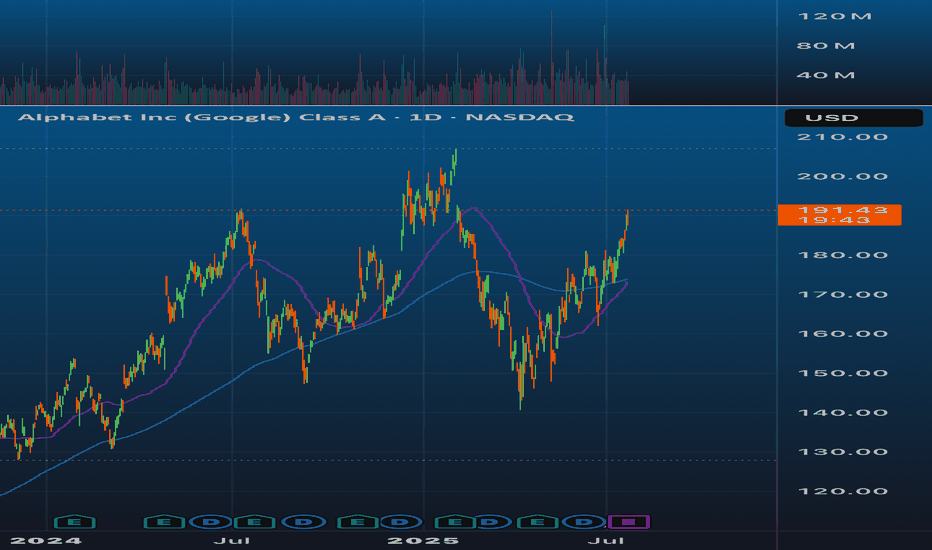Click the 140.00 price axis label
The width and height of the screenshot is (932, 550).
(x=842, y=413)
